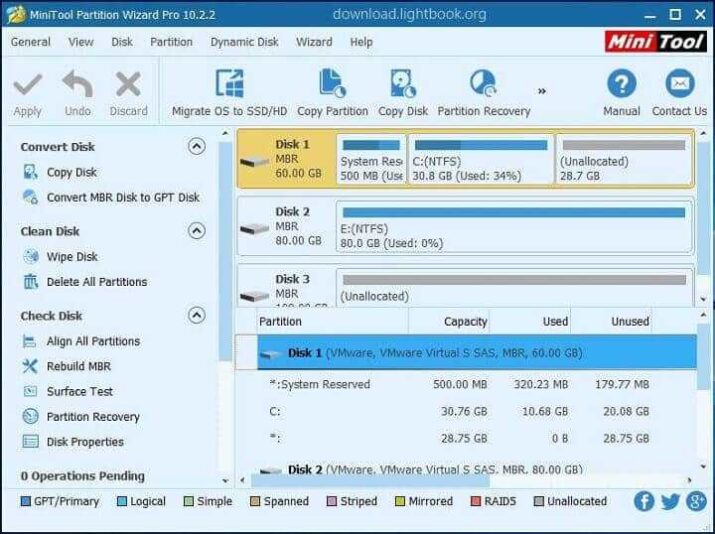
Task: Open the Copy Partition tool
Action: tap(332, 93)
